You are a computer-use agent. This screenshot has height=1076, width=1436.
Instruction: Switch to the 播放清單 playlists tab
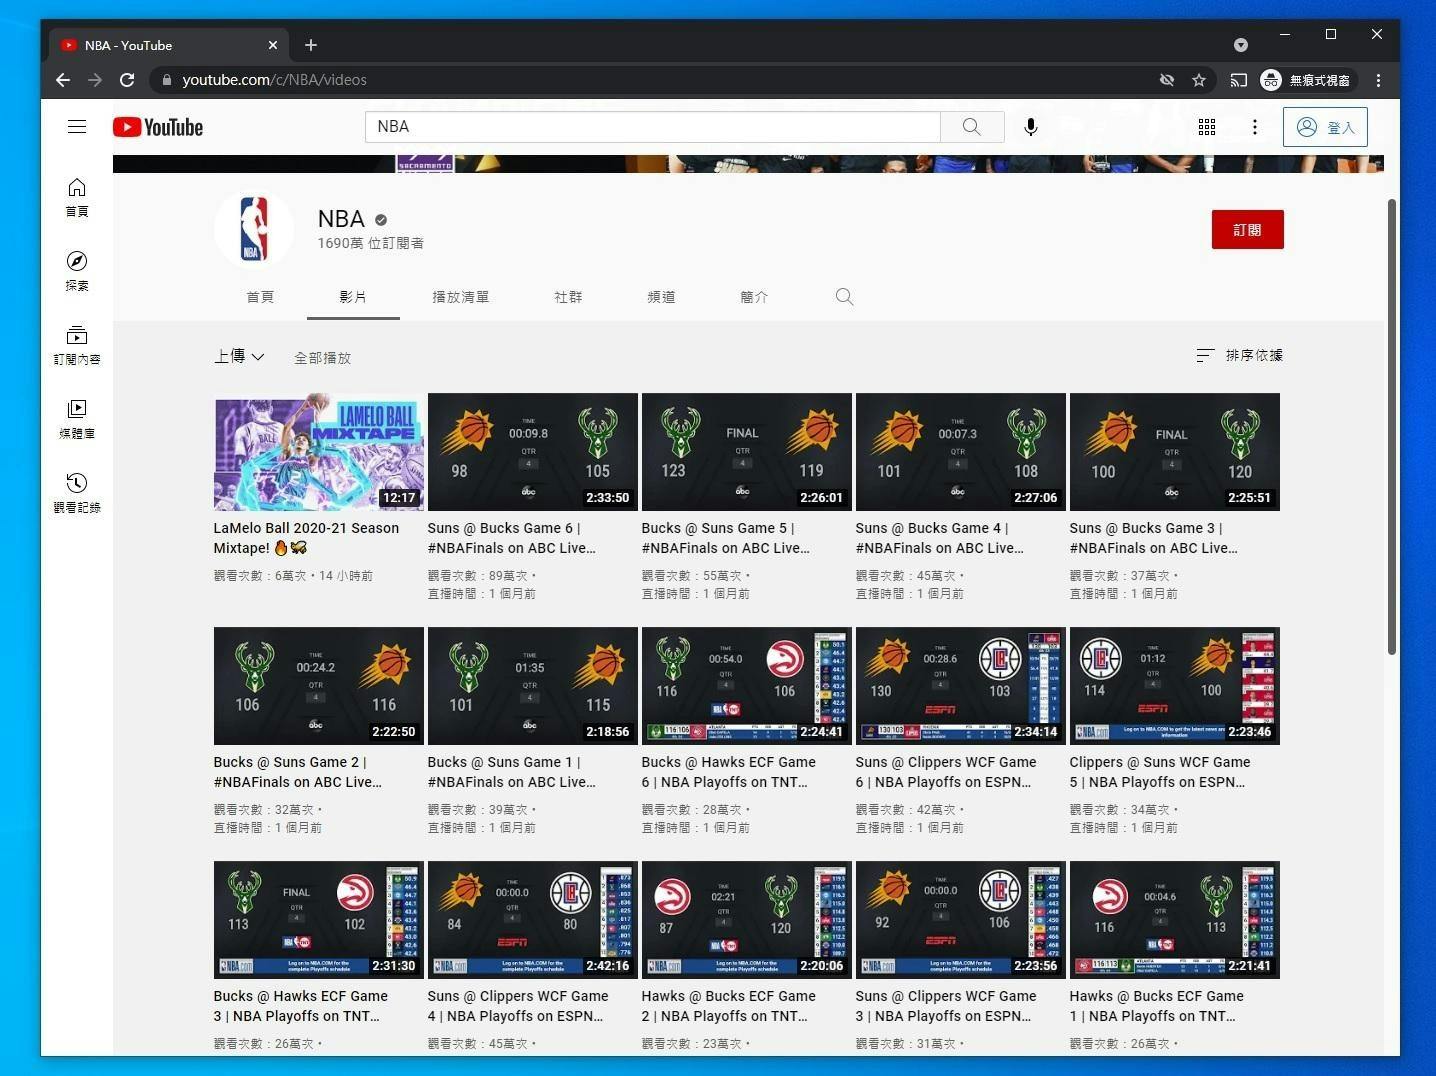click(460, 297)
